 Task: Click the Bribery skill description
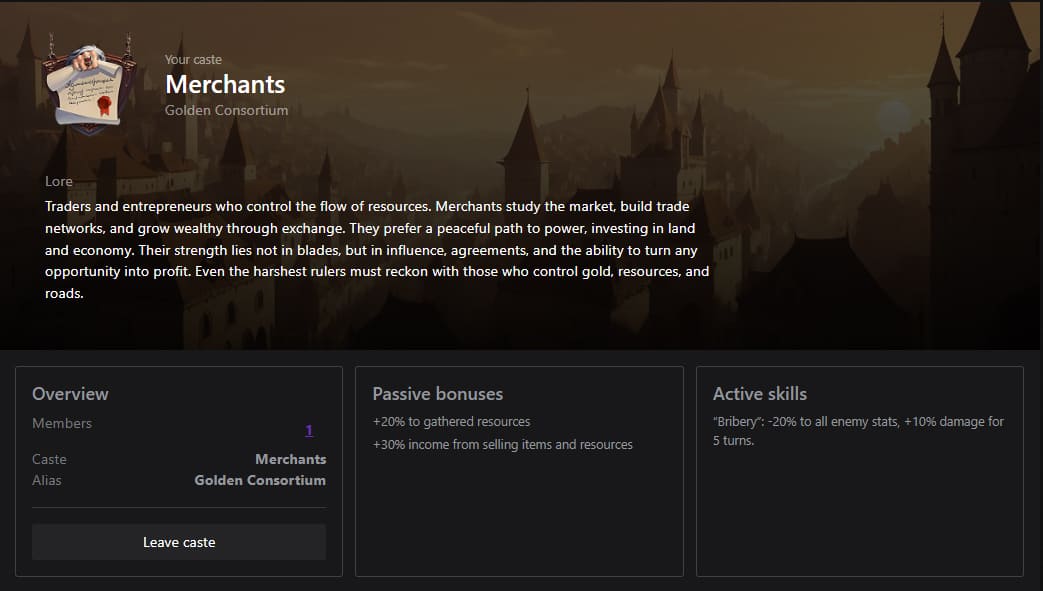point(860,430)
